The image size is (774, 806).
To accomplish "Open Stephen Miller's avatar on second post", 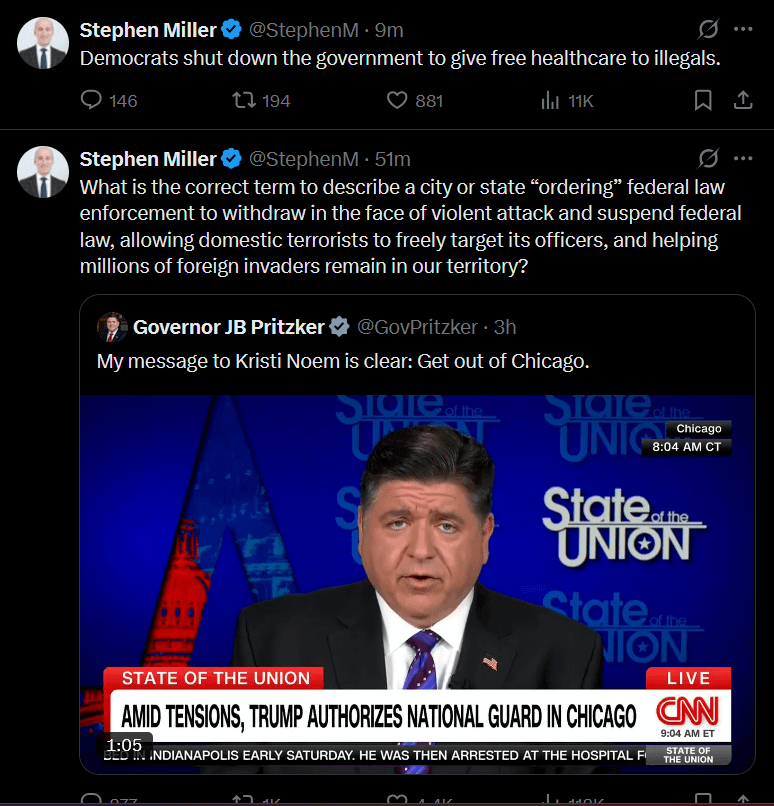I will tap(43, 171).
